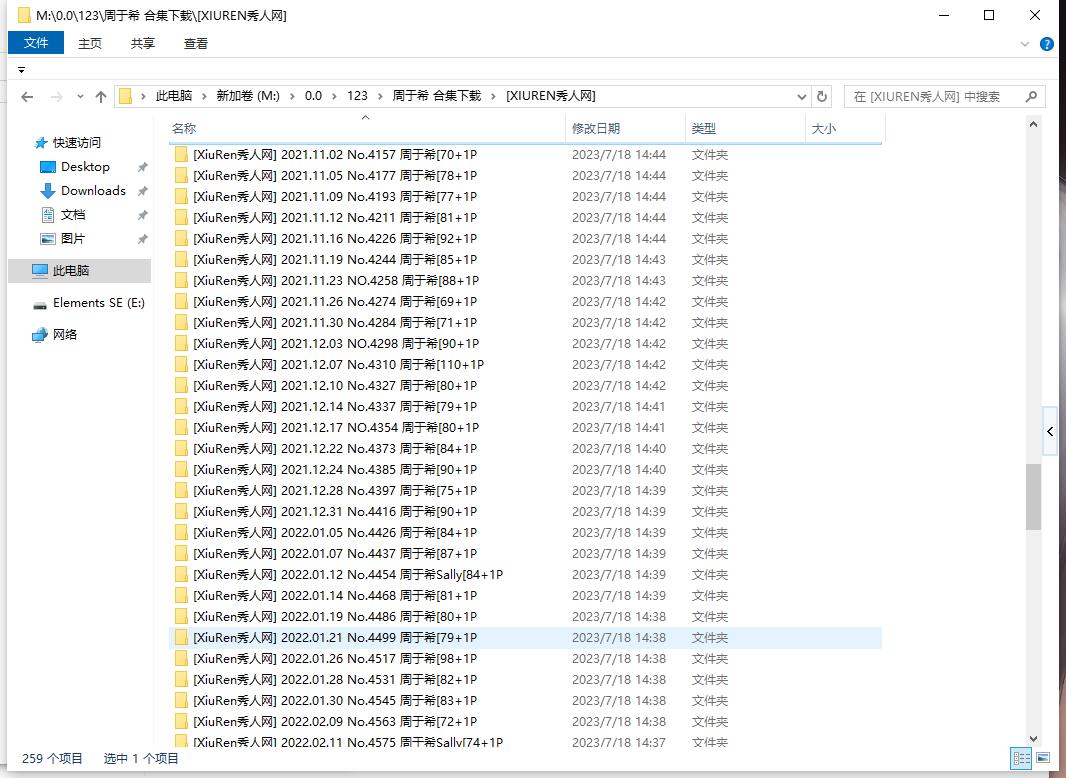Open the Explorer help icon
Viewport: 1066px width, 778px height.
[1047, 44]
